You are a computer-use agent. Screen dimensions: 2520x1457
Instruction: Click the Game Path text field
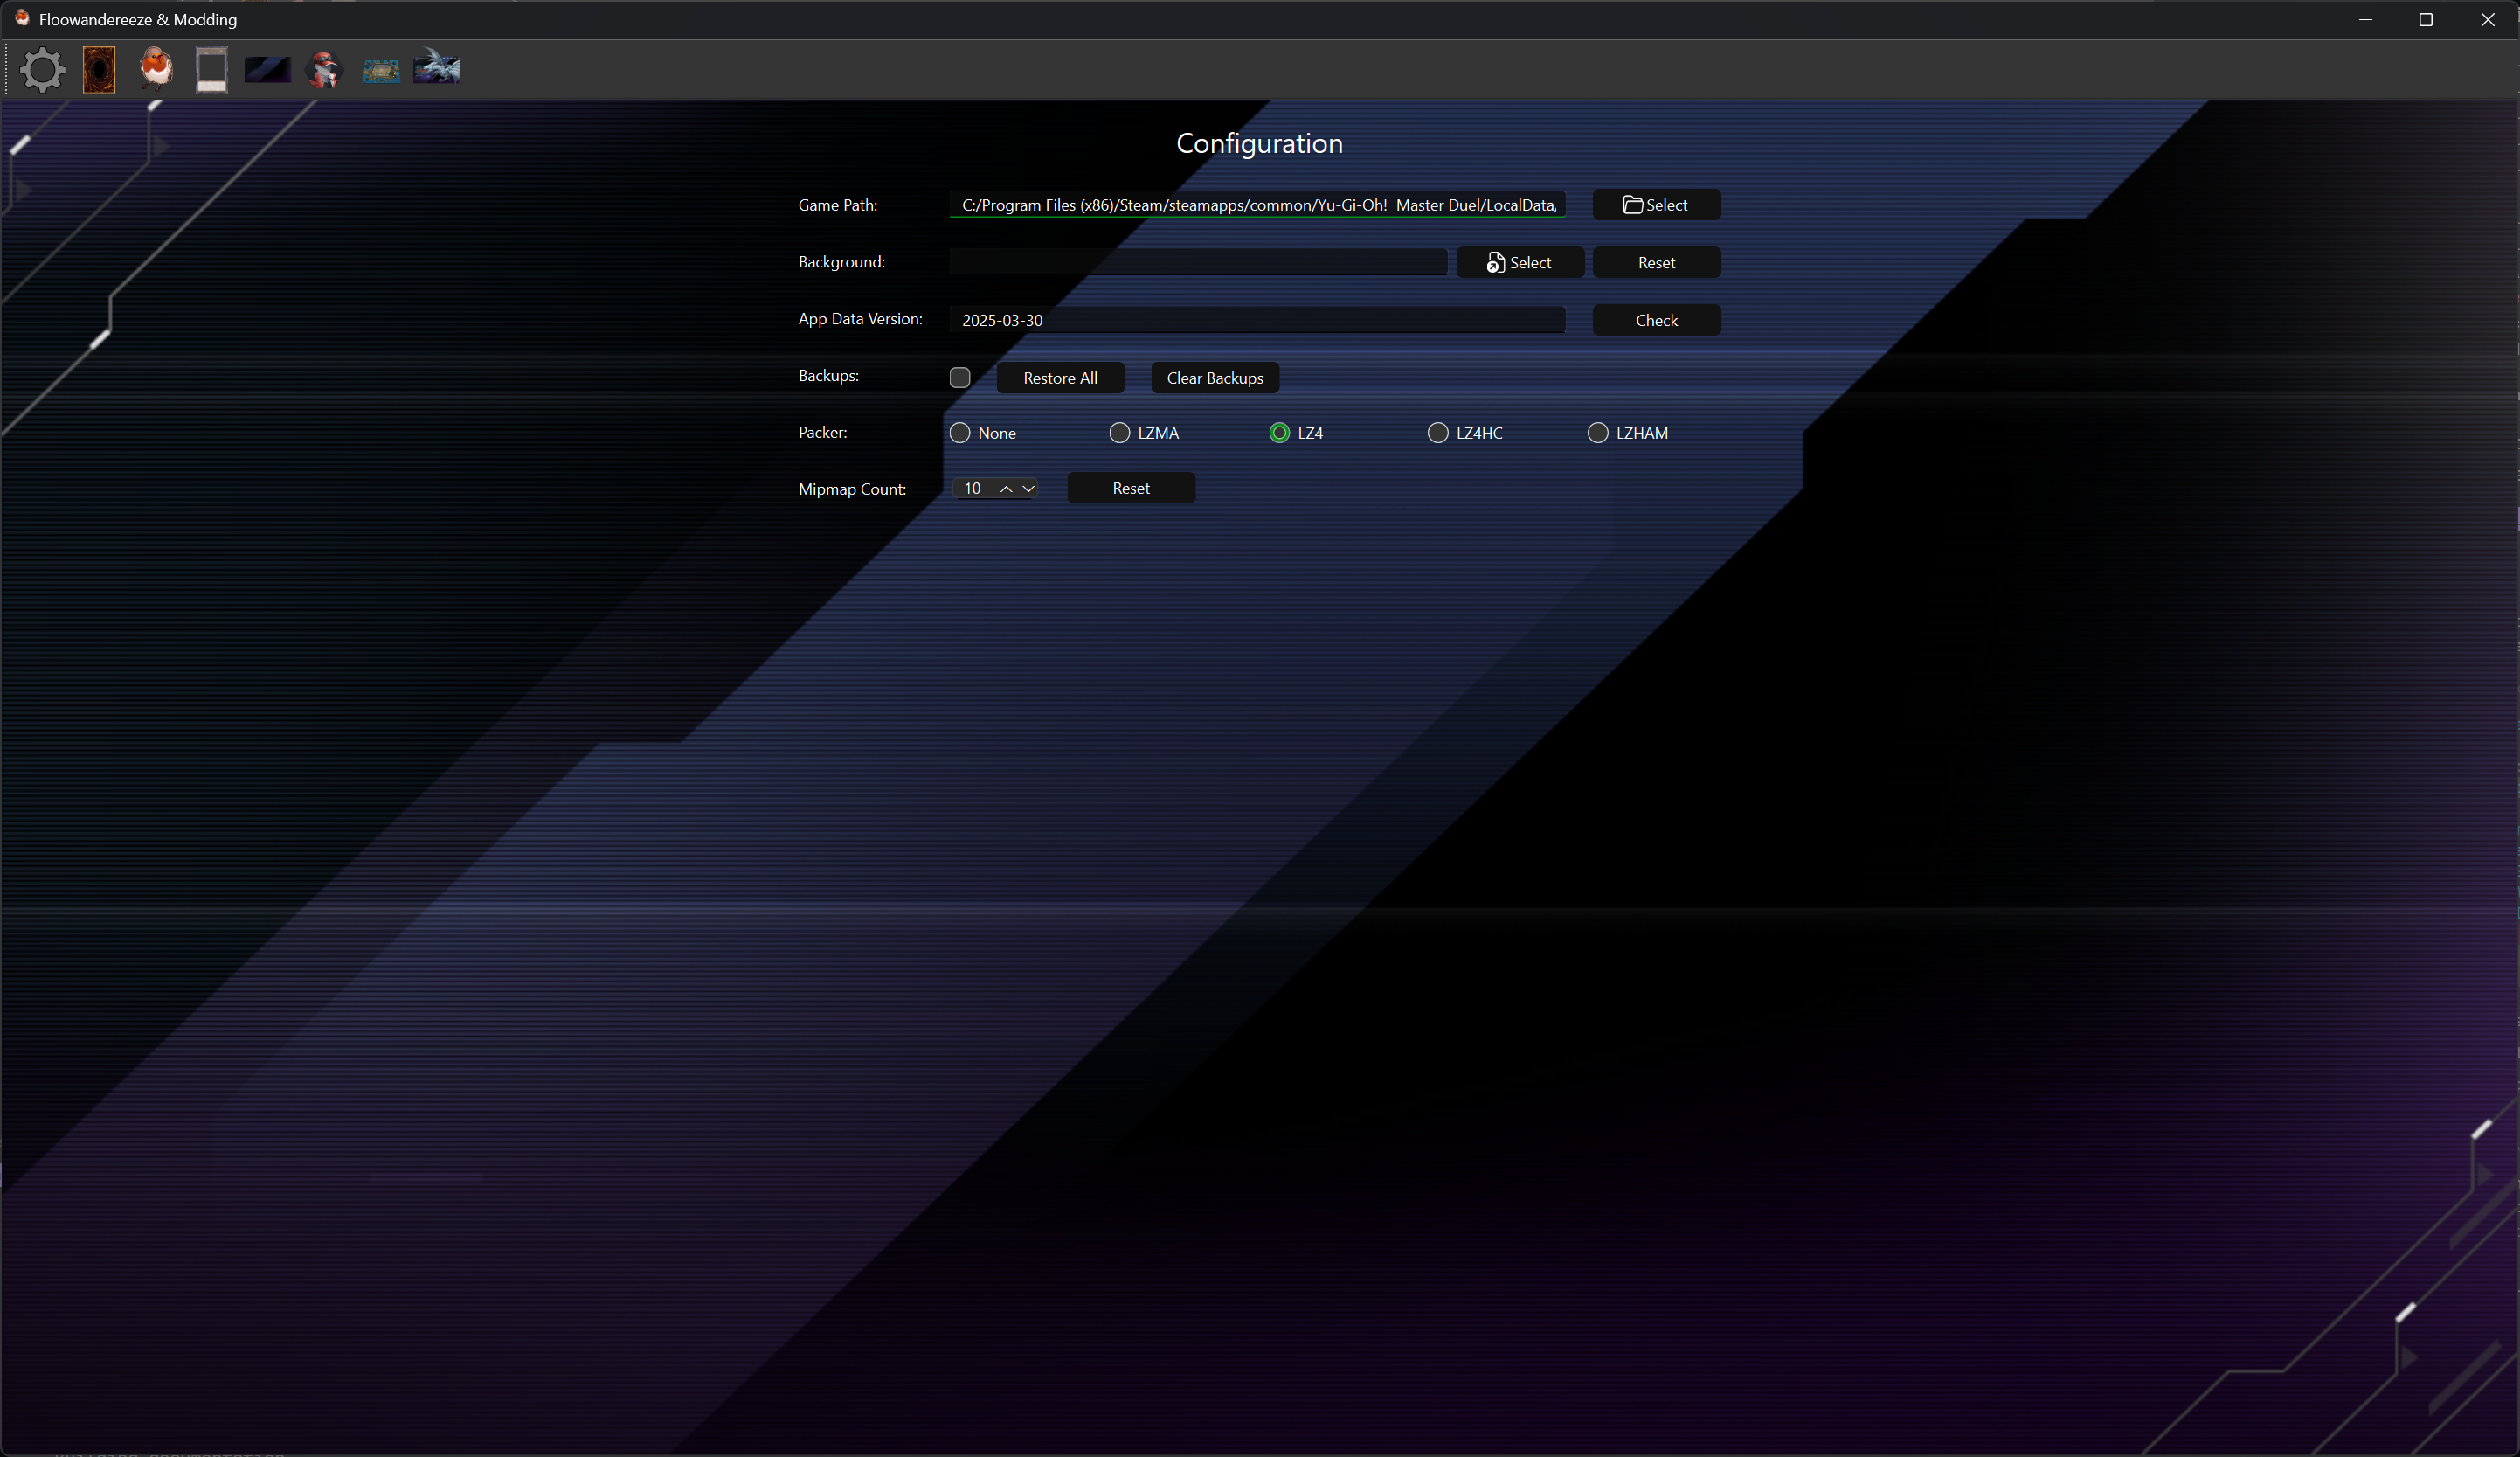(x=1257, y=205)
